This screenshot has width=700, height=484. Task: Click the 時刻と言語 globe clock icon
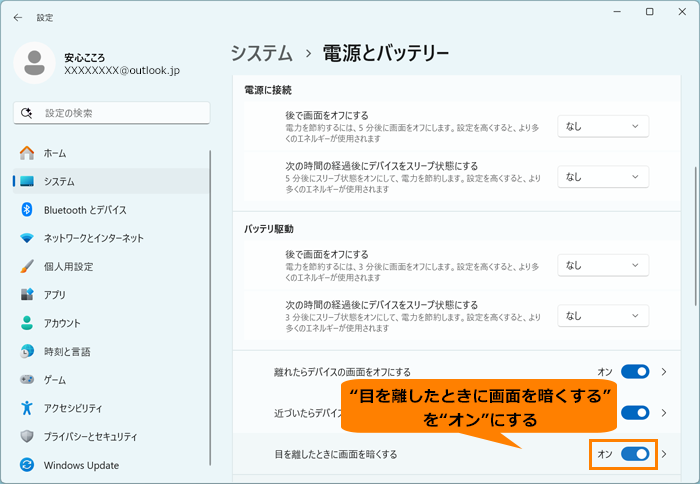coord(27,351)
